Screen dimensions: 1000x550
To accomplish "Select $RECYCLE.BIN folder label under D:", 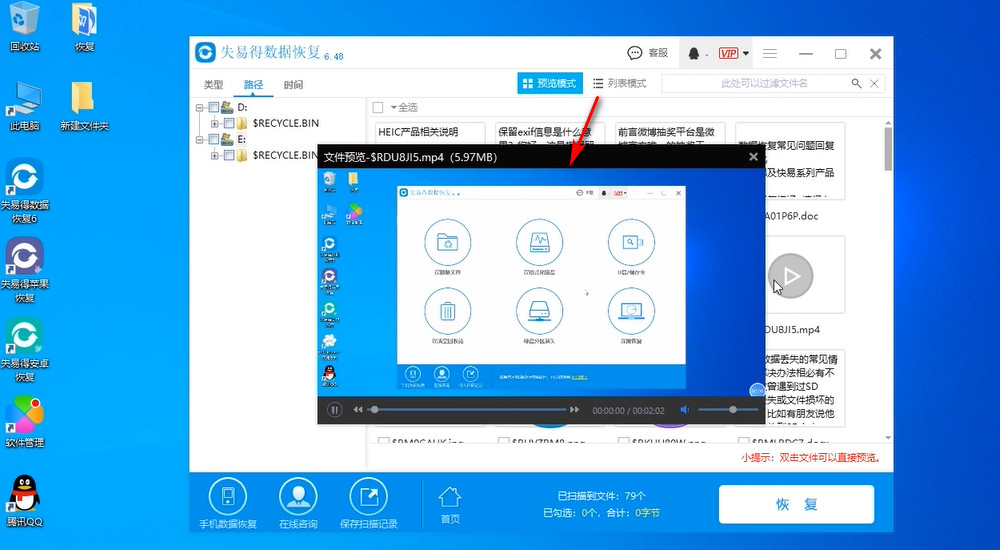I will click(x=286, y=123).
